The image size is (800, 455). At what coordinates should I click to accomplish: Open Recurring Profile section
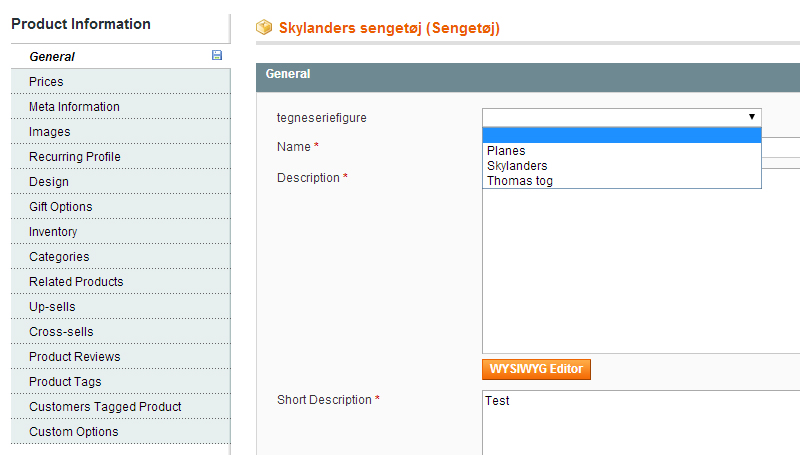121,157
